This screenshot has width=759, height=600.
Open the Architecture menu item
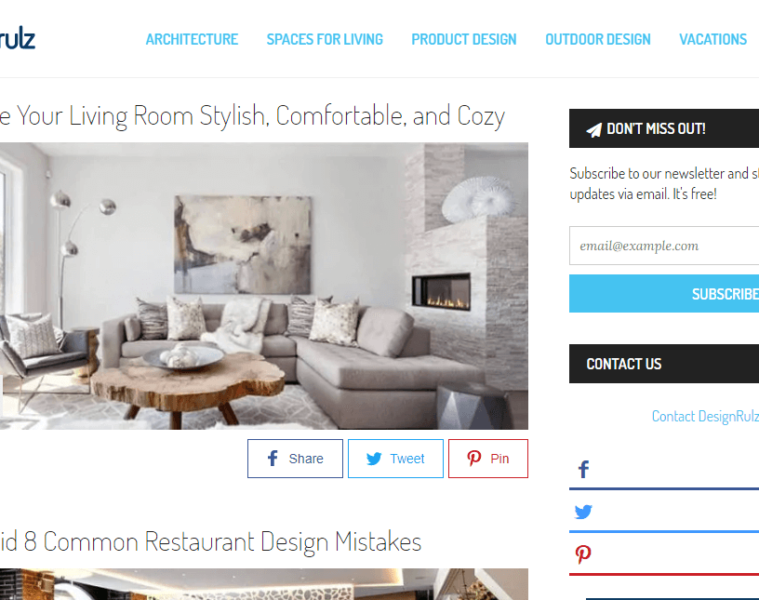coord(192,39)
